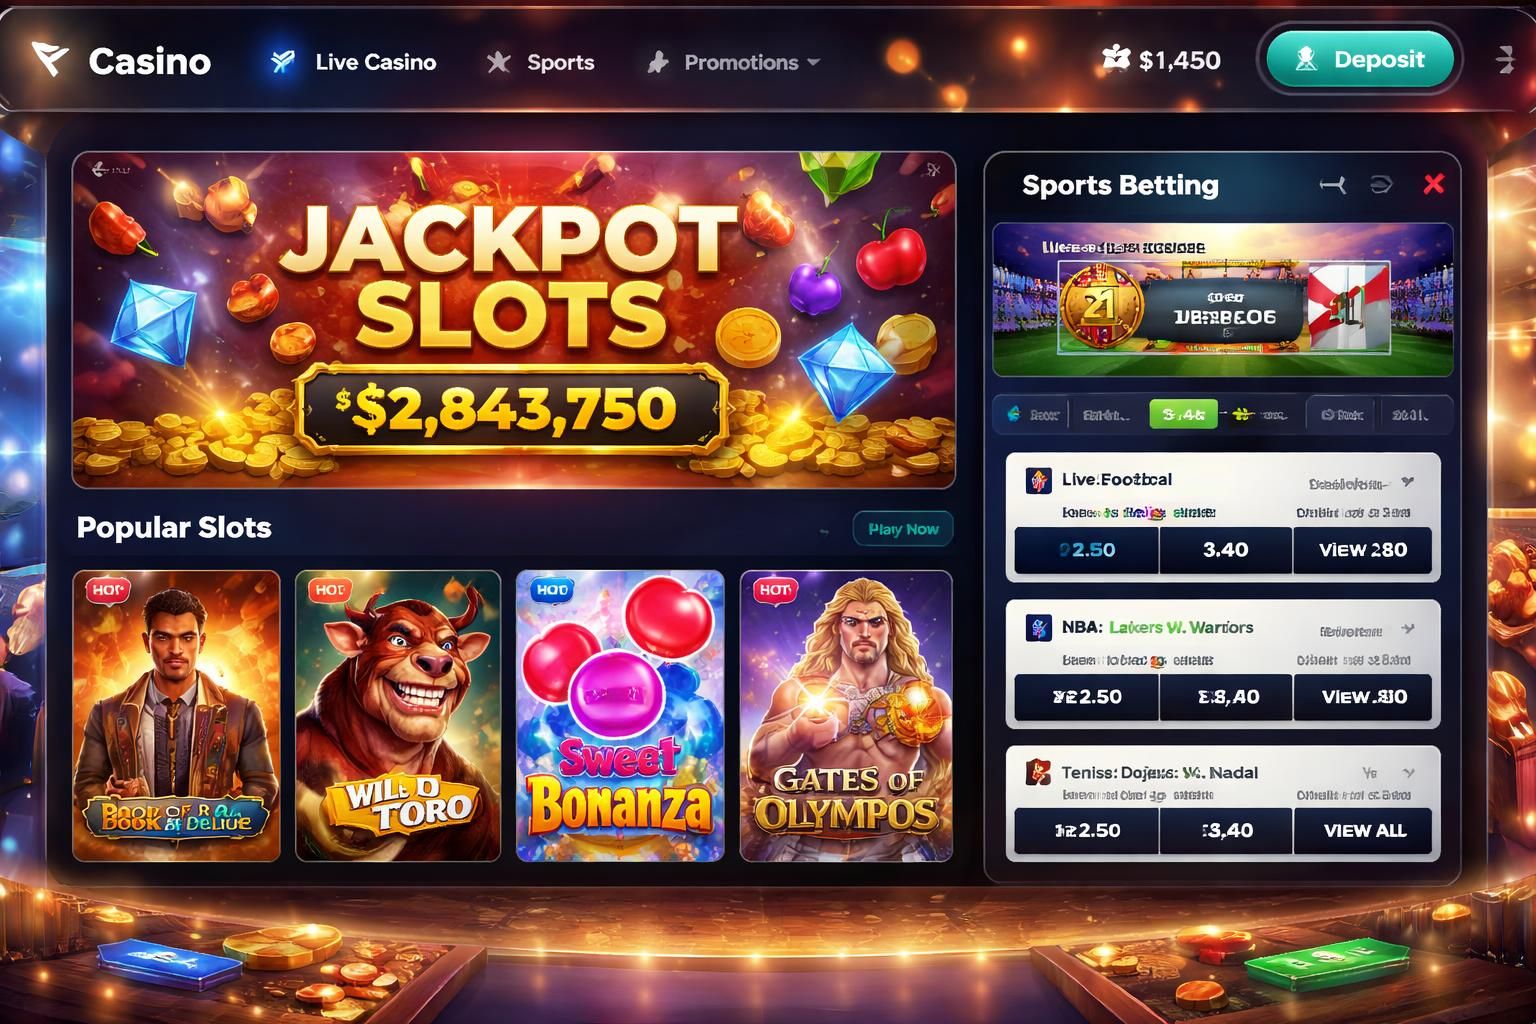Expand the NBA Lakers vs Warriors chevron

pos(1408,629)
